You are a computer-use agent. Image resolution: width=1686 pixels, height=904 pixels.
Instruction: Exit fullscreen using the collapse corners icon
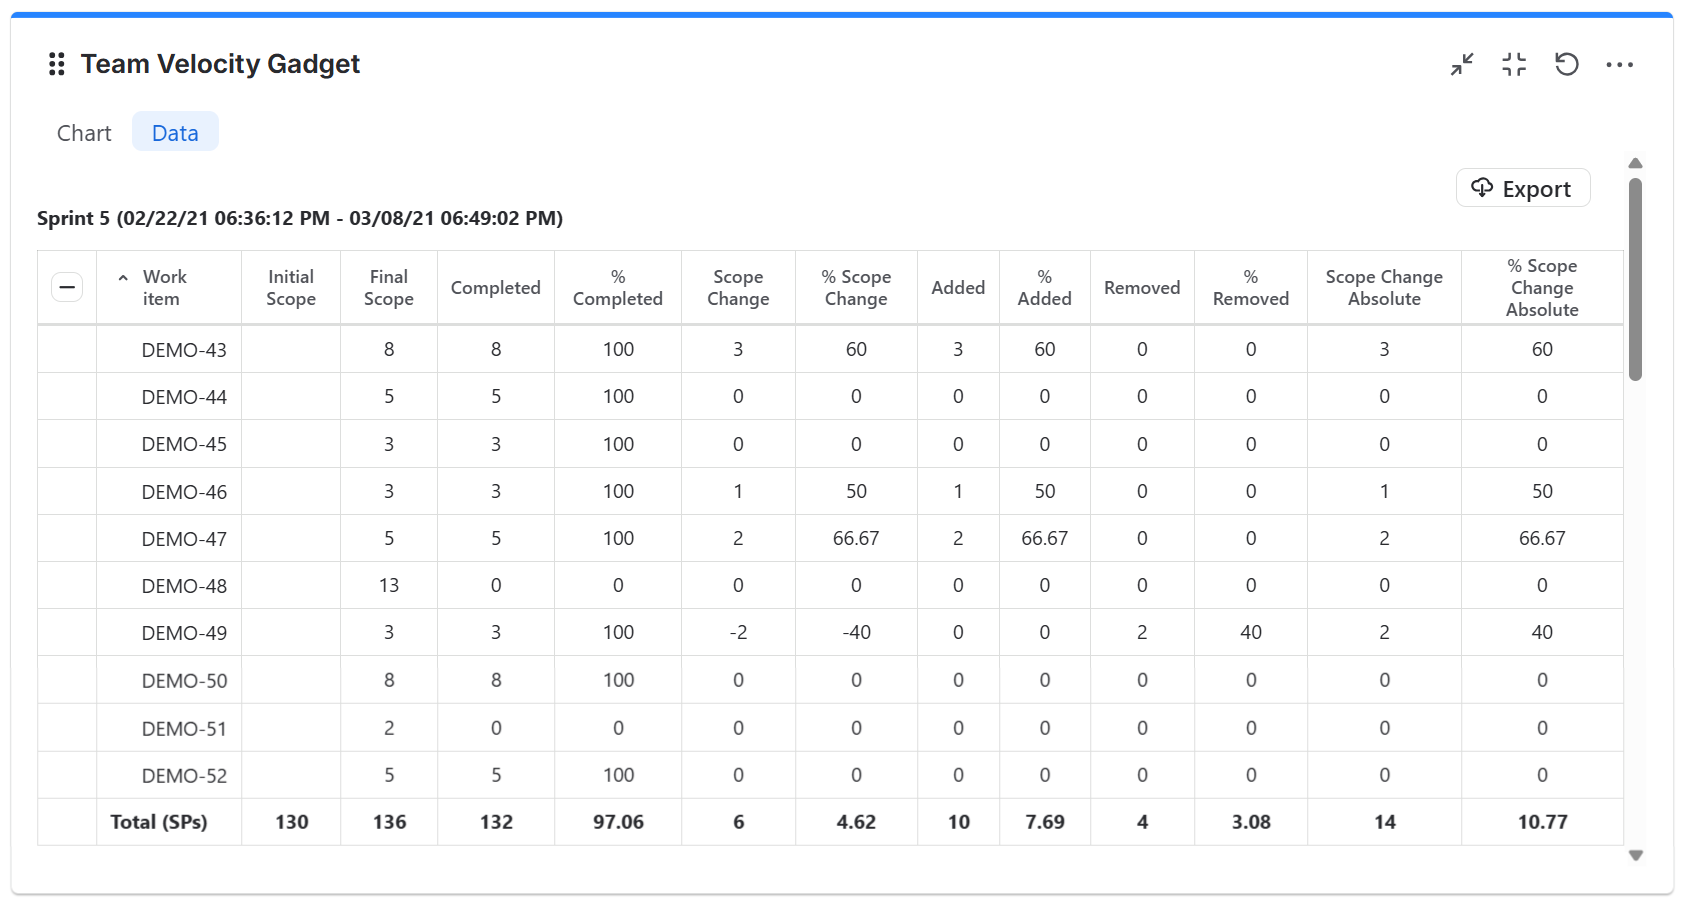pos(1514,65)
